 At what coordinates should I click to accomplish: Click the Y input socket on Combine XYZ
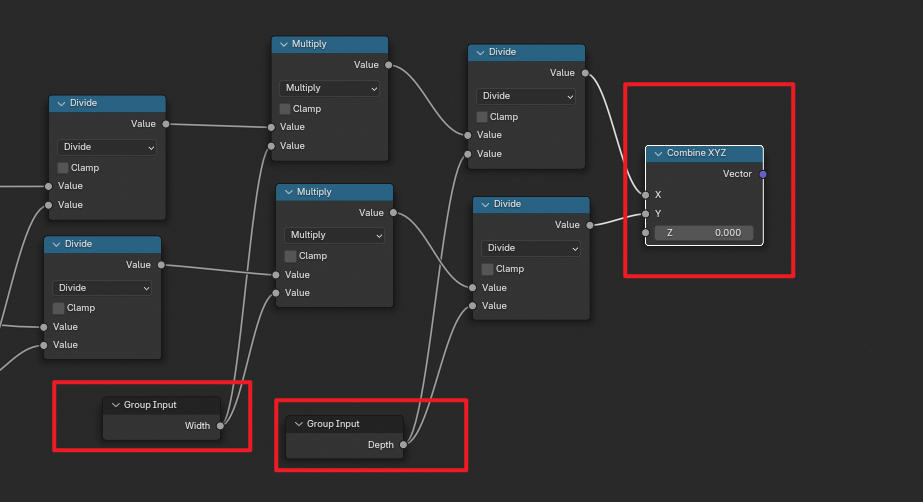pyautogui.click(x=646, y=213)
